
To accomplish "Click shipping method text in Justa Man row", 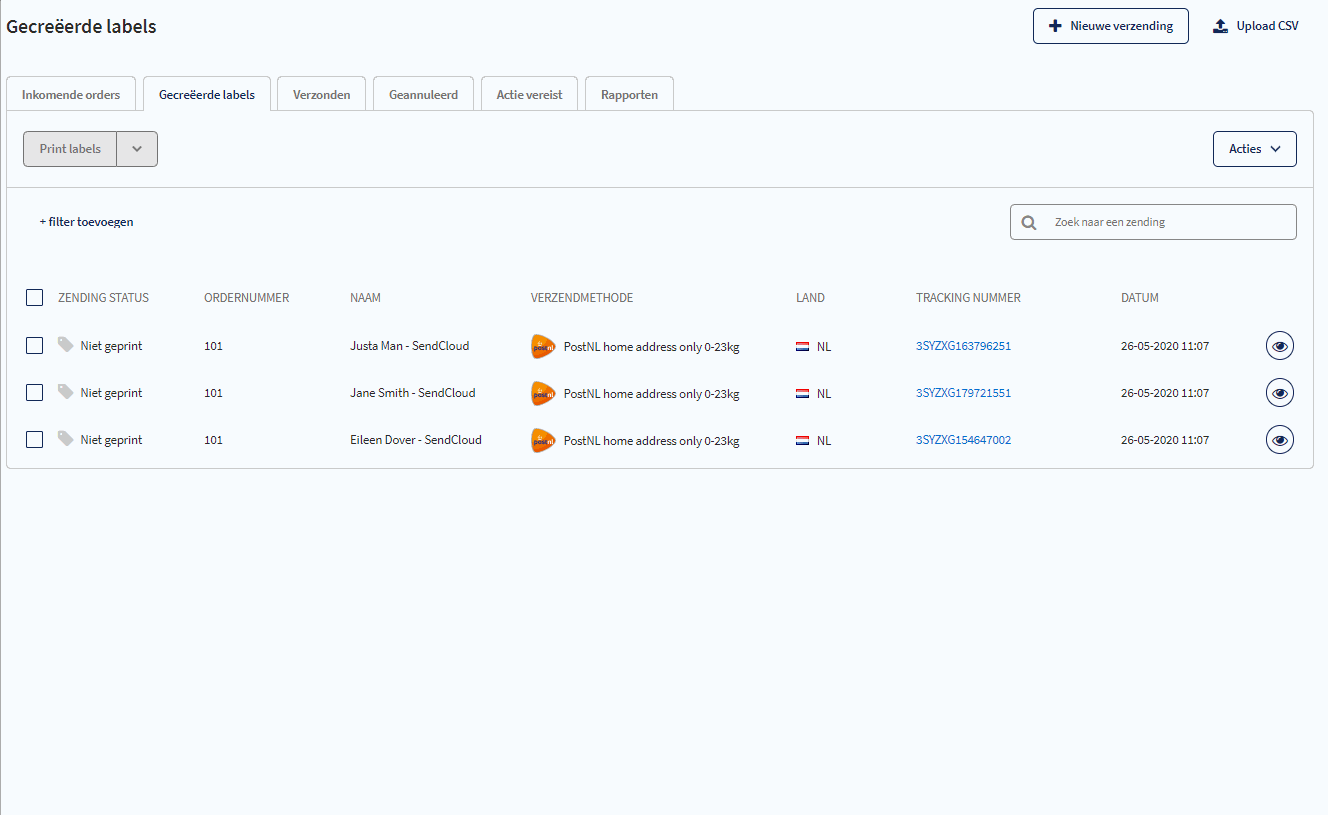I will (x=652, y=347).
